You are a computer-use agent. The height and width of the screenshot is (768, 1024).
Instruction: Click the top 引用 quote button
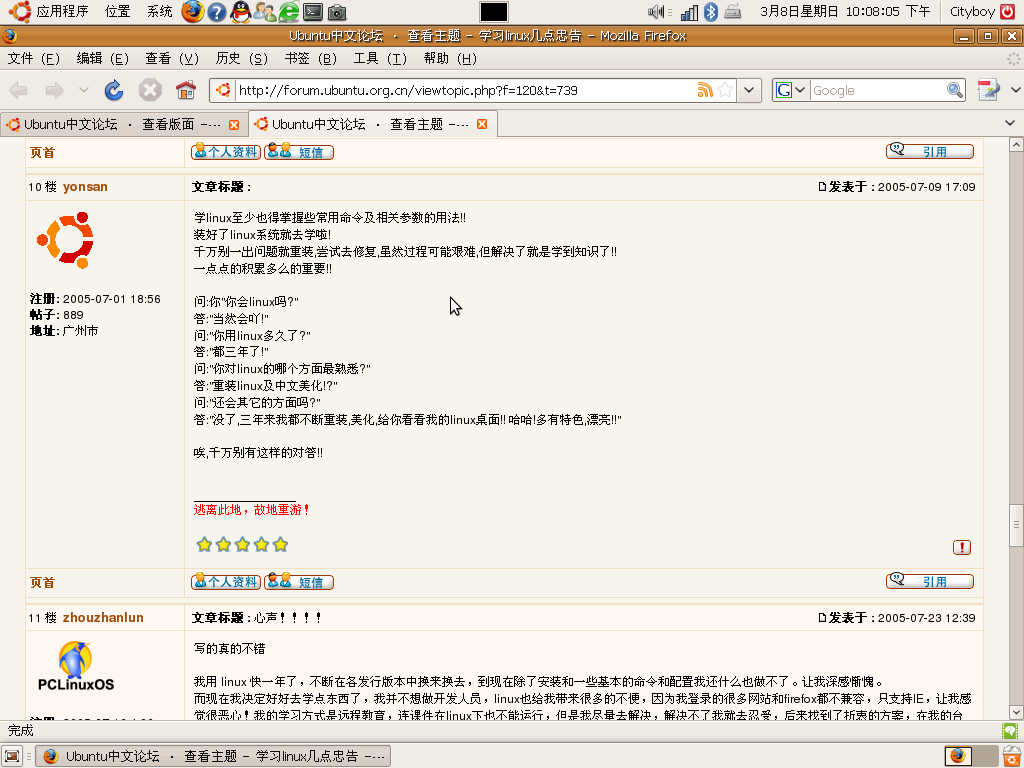point(929,151)
